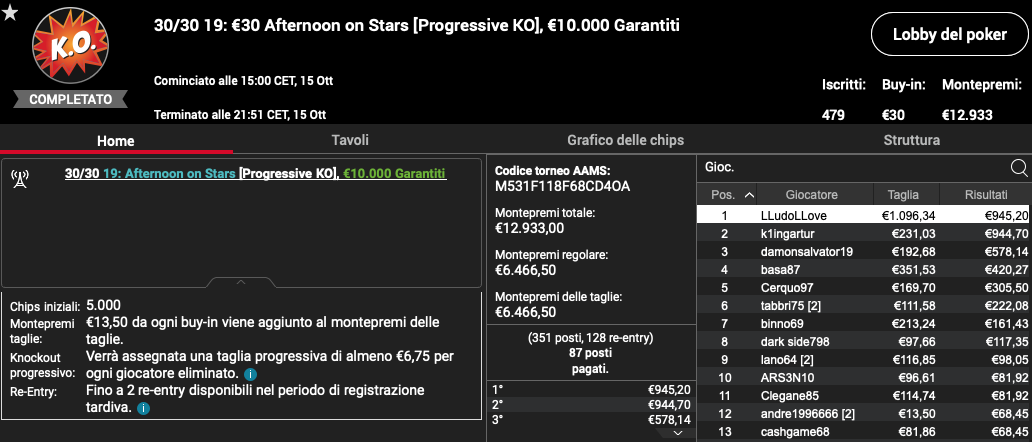Open the Struttura tab
The height and width of the screenshot is (442, 1032).
point(912,140)
